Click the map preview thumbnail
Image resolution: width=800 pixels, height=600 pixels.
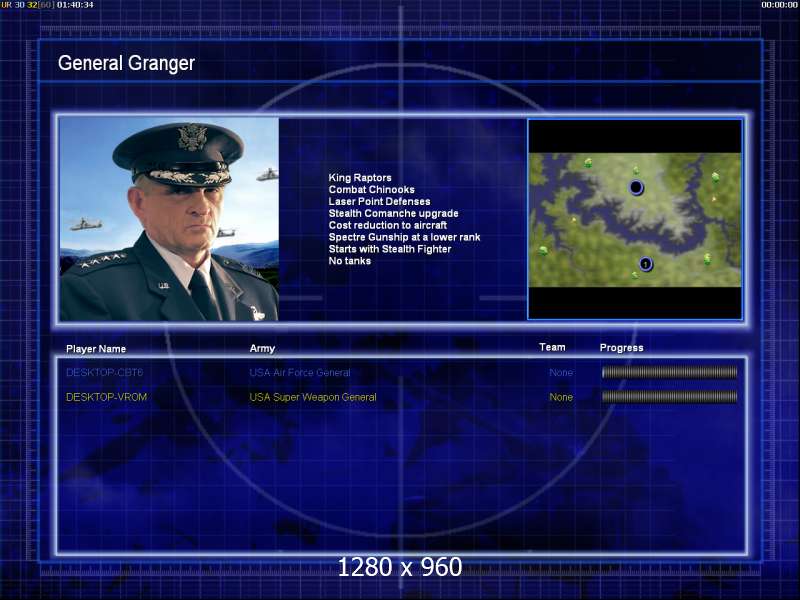click(x=635, y=219)
